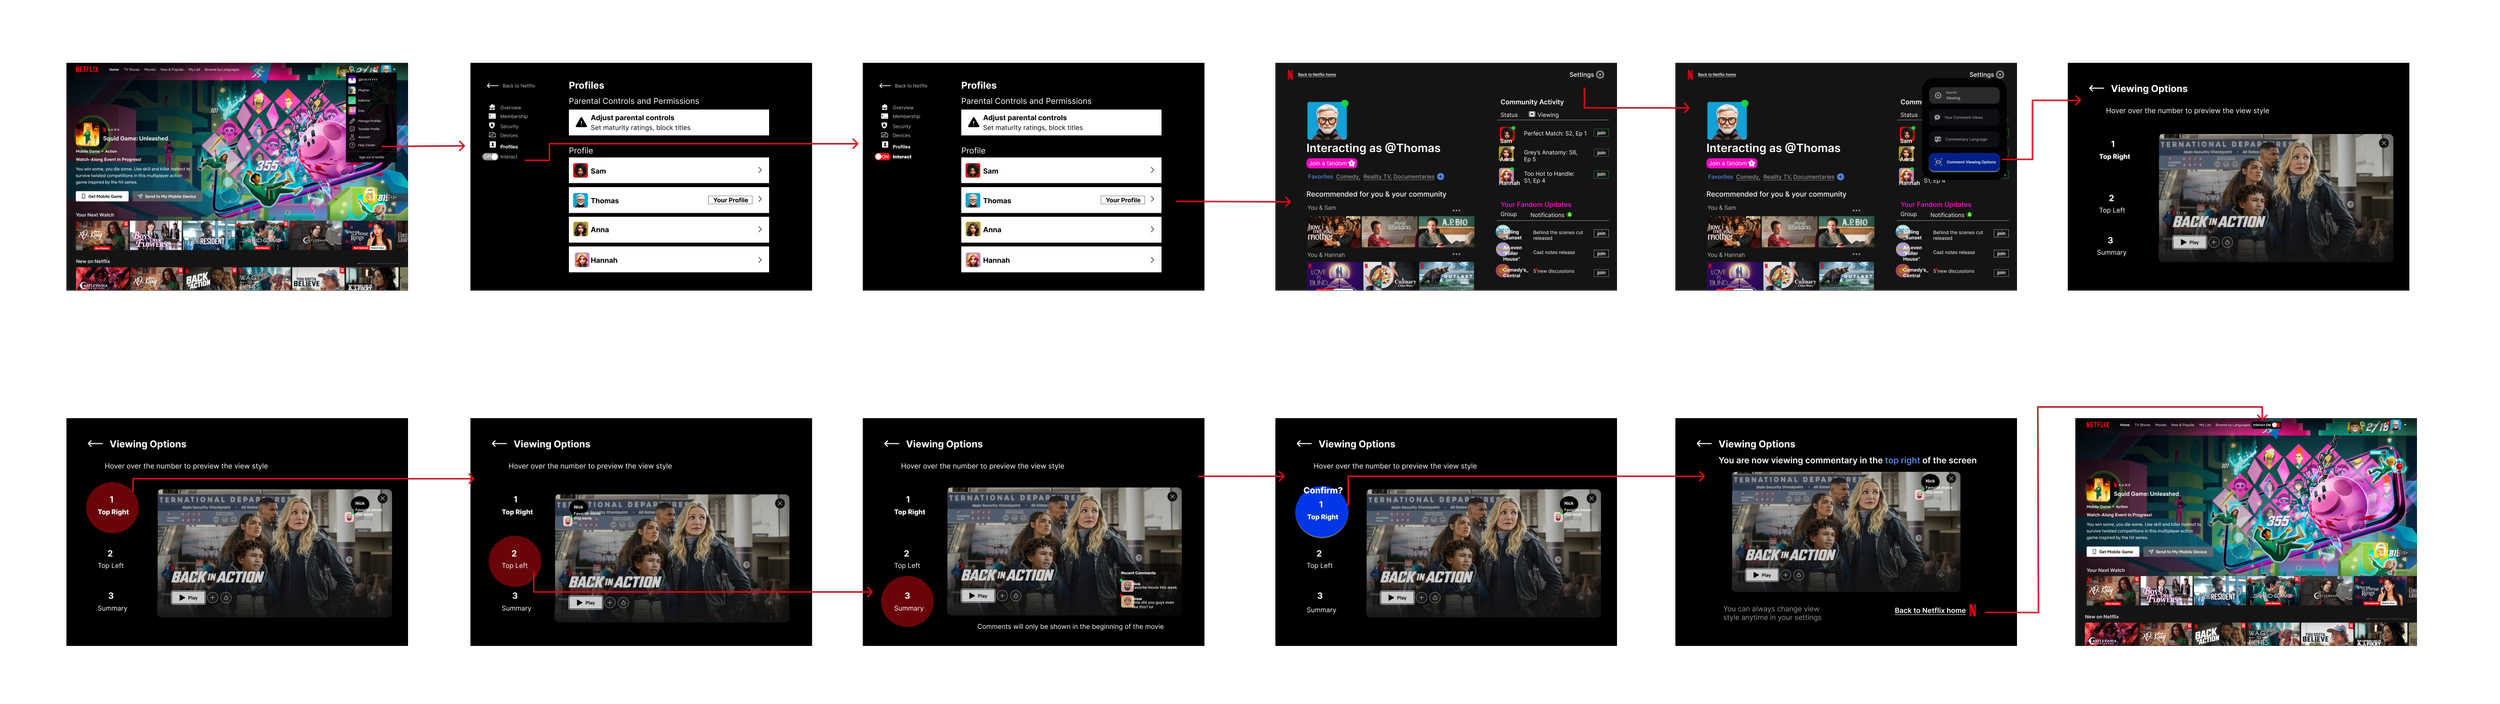Join Grey's Anatomy: S6 Ep 5 viewing
Viewport: 2500px width, 704px height.
1601,153
